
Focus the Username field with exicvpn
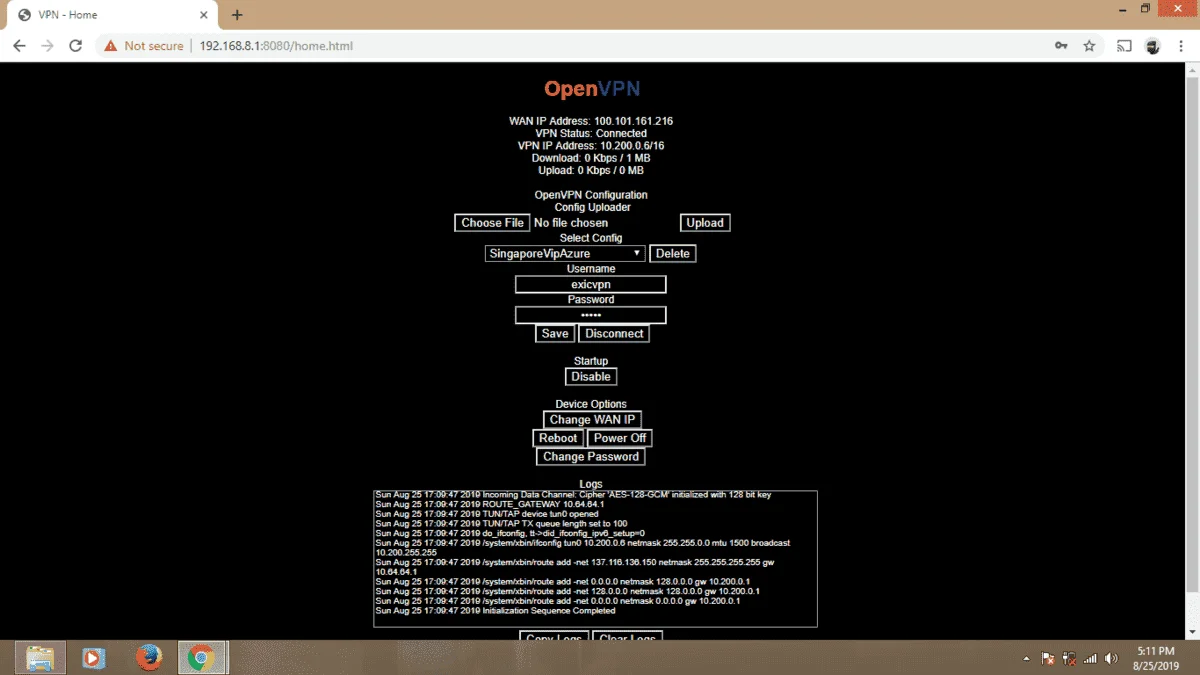tap(591, 285)
